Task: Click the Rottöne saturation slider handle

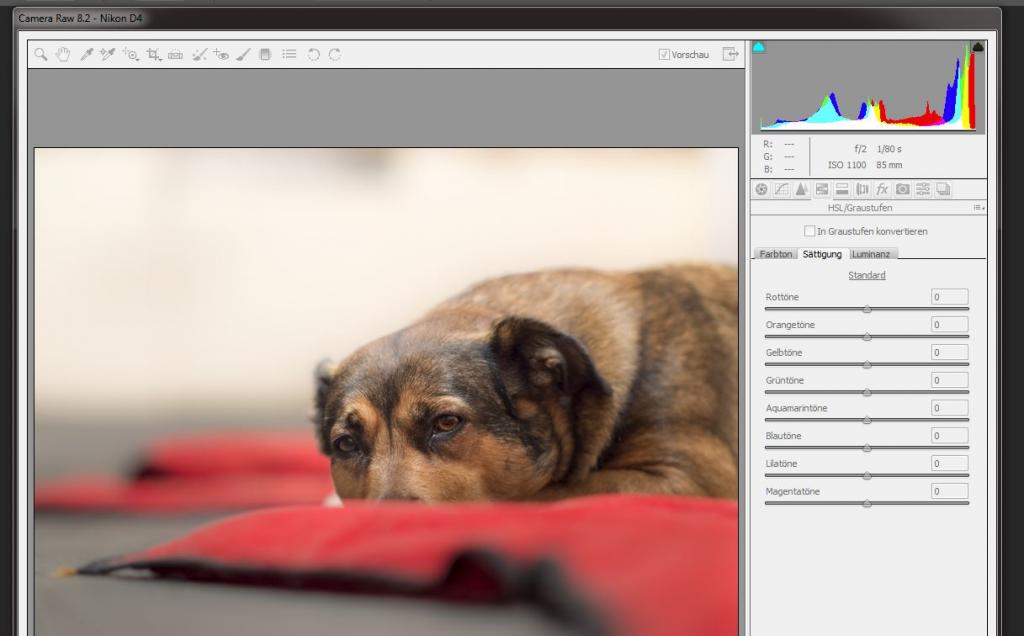Action: pyautogui.click(x=867, y=309)
